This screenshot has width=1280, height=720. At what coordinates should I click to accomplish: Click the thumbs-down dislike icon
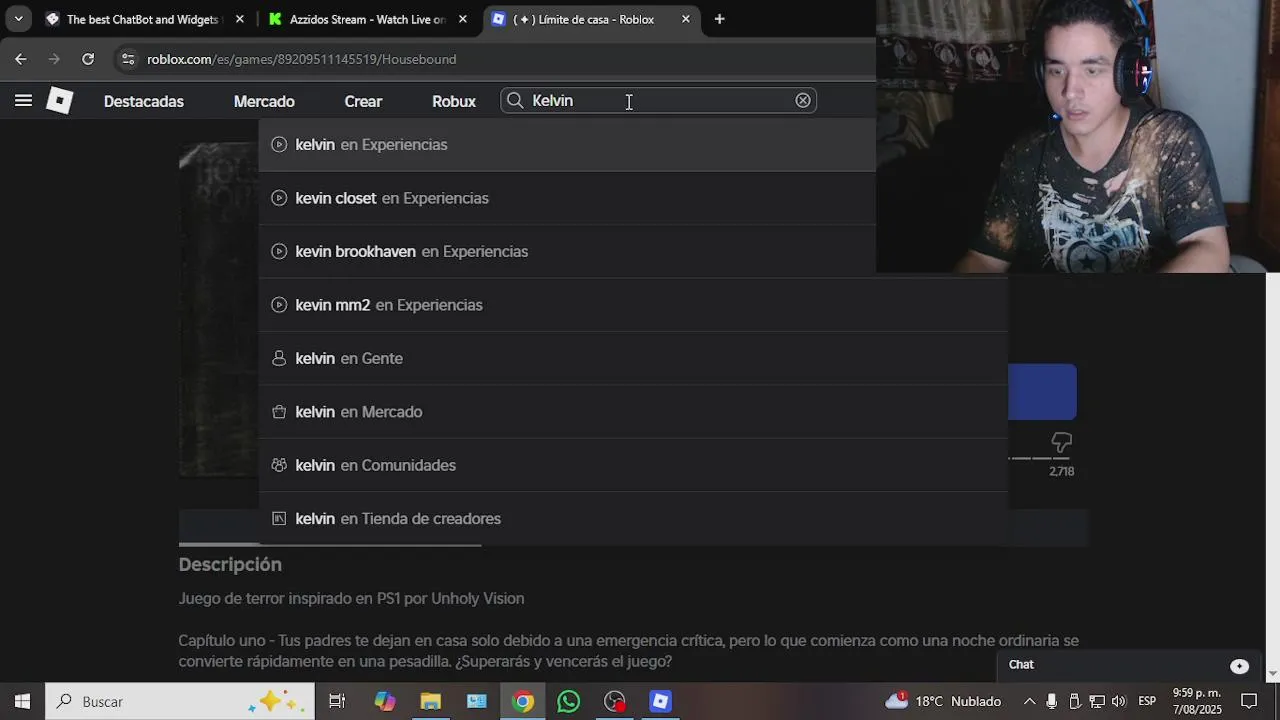coord(1061,442)
